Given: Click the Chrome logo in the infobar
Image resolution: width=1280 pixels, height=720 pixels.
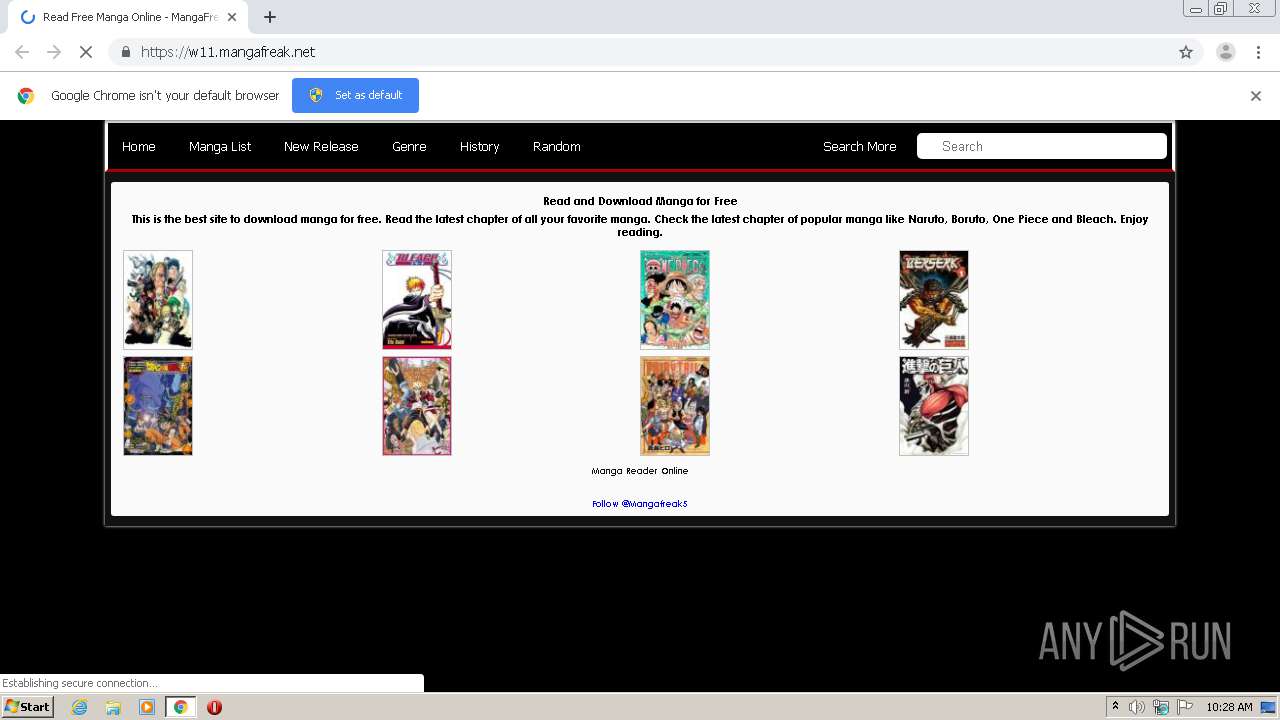Looking at the screenshot, I should pos(26,96).
